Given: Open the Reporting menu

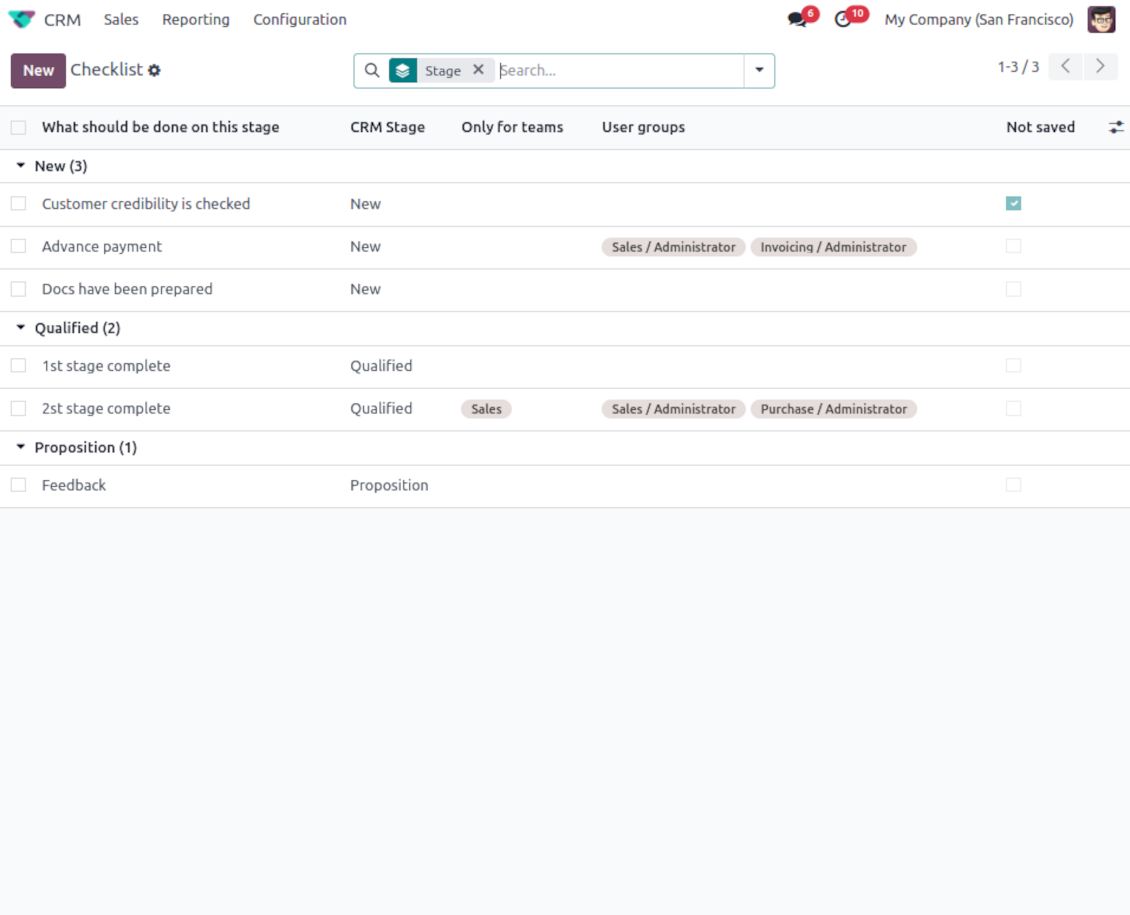Looking at the screenshot, I should (196, 20).
